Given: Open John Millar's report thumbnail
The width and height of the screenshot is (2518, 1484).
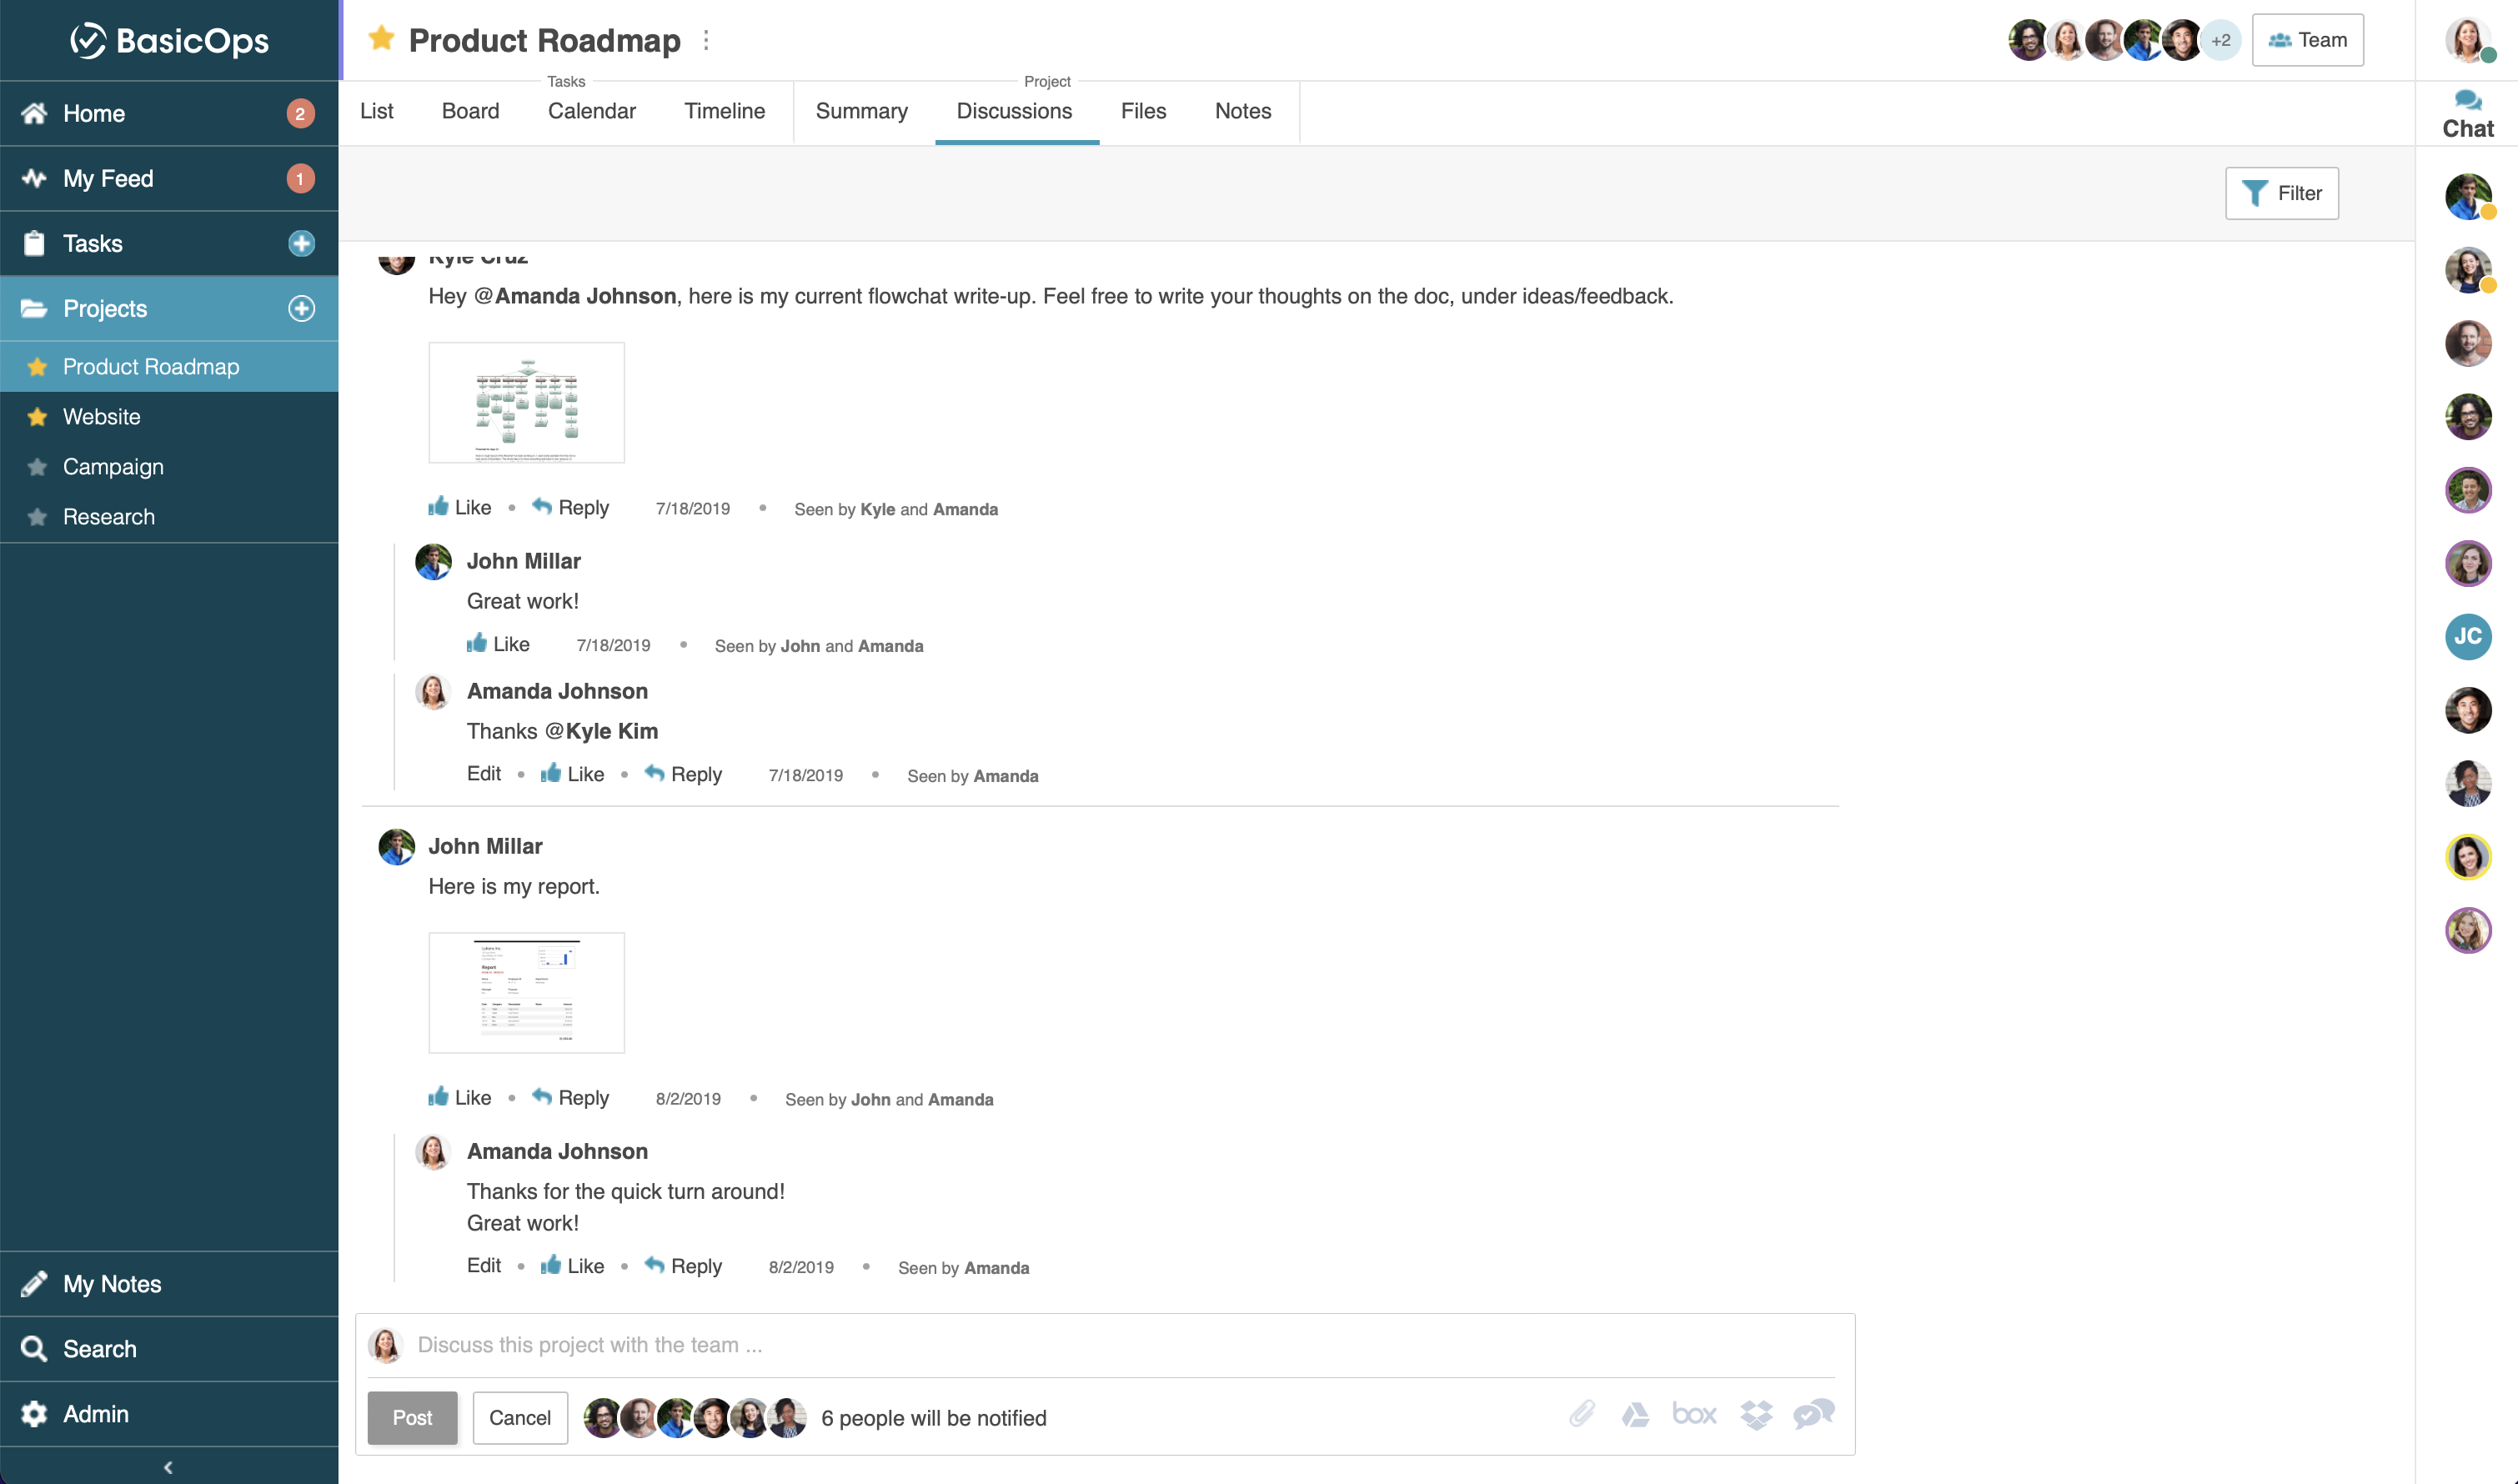Looking at the screenshot, I should coord(526,992).
